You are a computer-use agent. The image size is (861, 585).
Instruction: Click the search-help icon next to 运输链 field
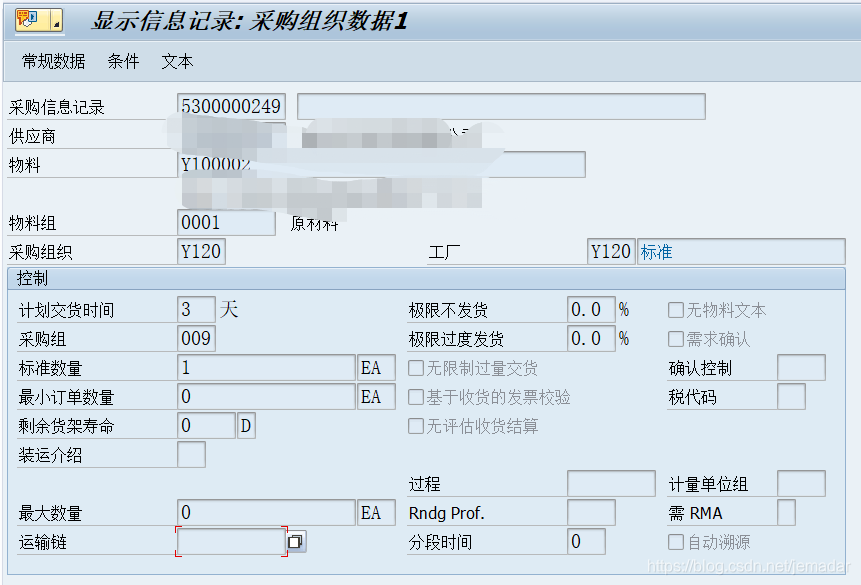(x=296, y=542)
